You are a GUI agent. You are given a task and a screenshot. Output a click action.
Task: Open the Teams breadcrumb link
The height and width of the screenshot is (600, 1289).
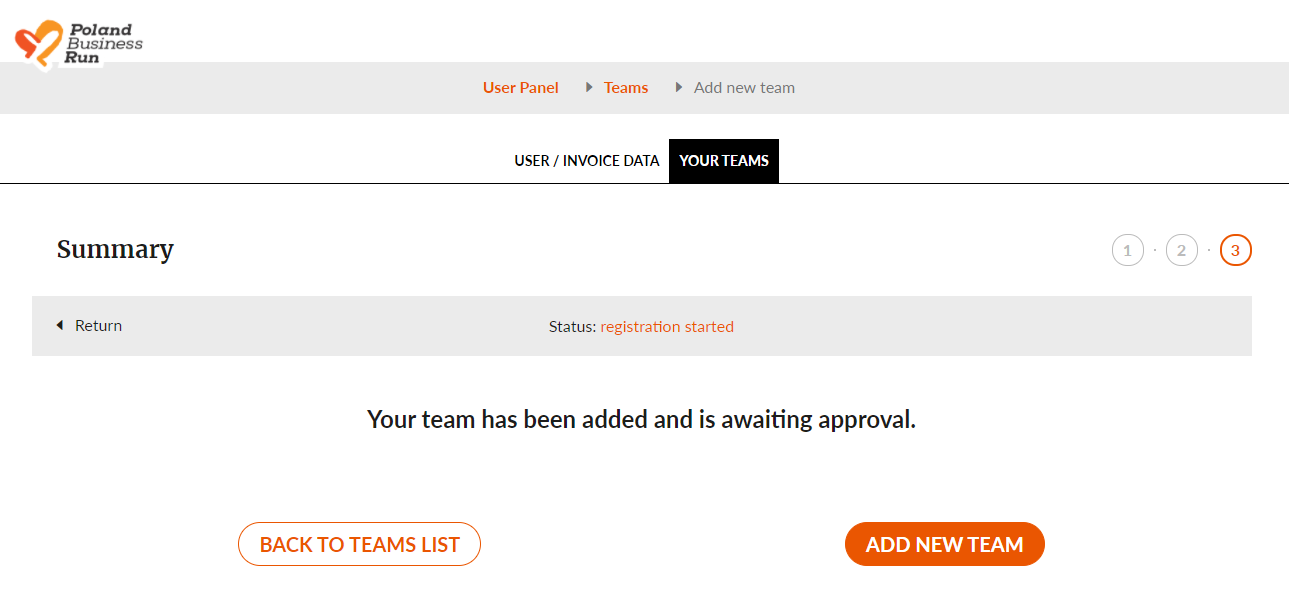point(626,88)
